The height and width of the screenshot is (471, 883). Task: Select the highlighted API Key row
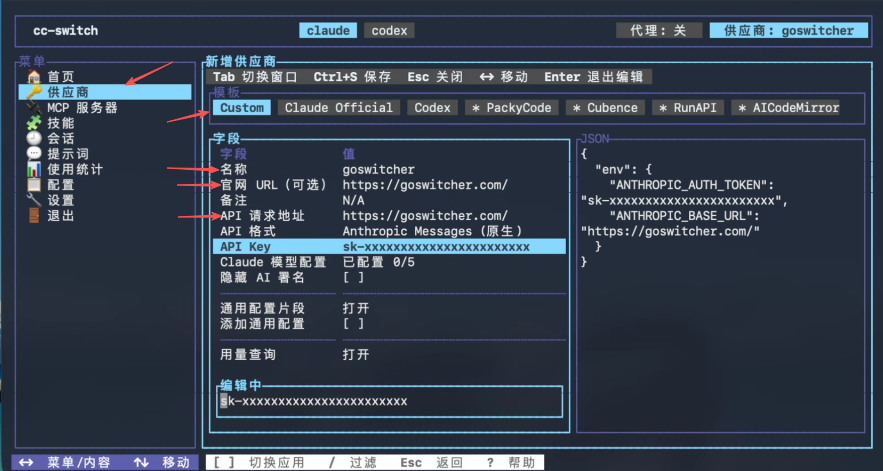tap(389, 246)
